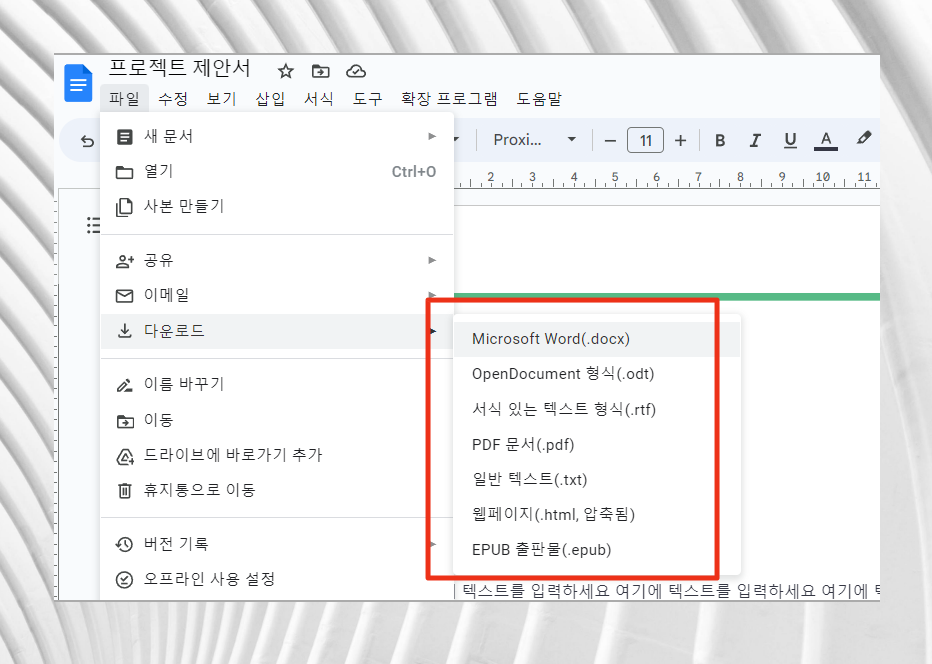Select the highlight color pen
This screenshot has width=932, height=664.
[x=864, y=139]
